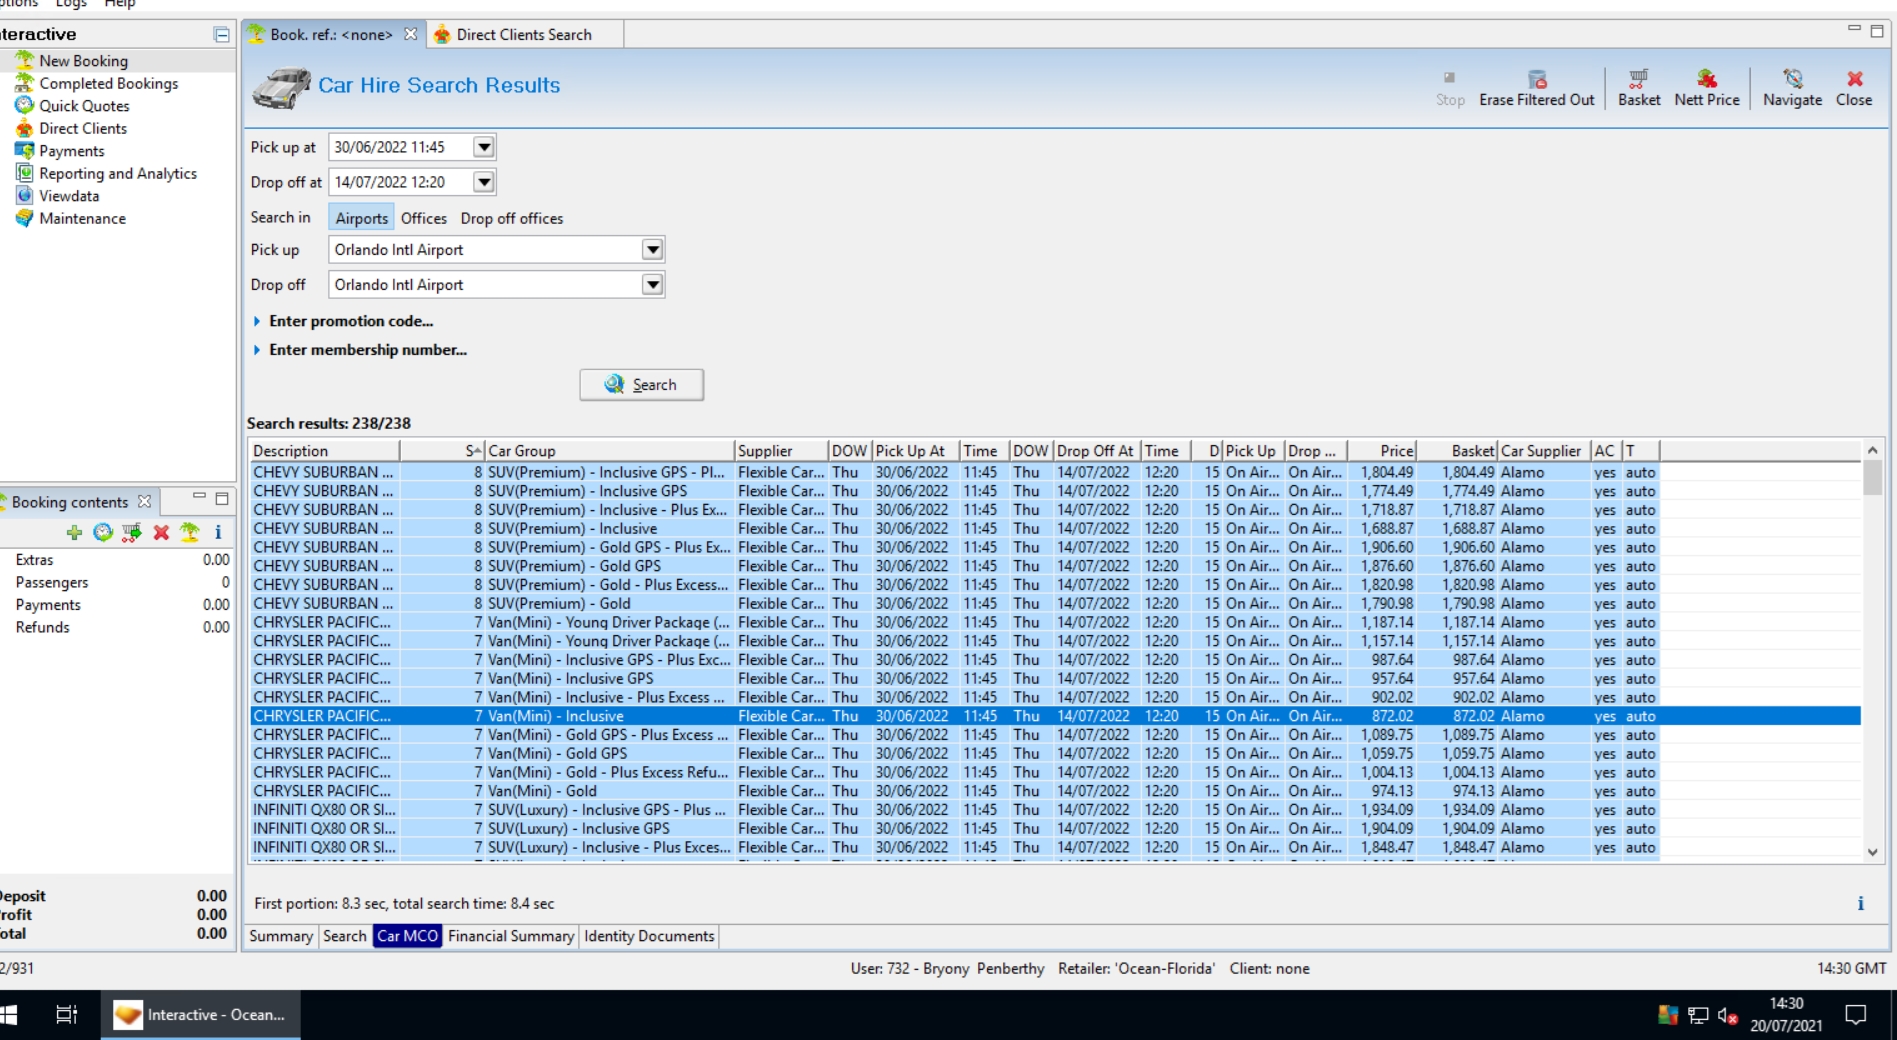This screenshot has width=1897, height=1040.
Task: Open Task View on the taskbar
Action: tap(66, 1015)
